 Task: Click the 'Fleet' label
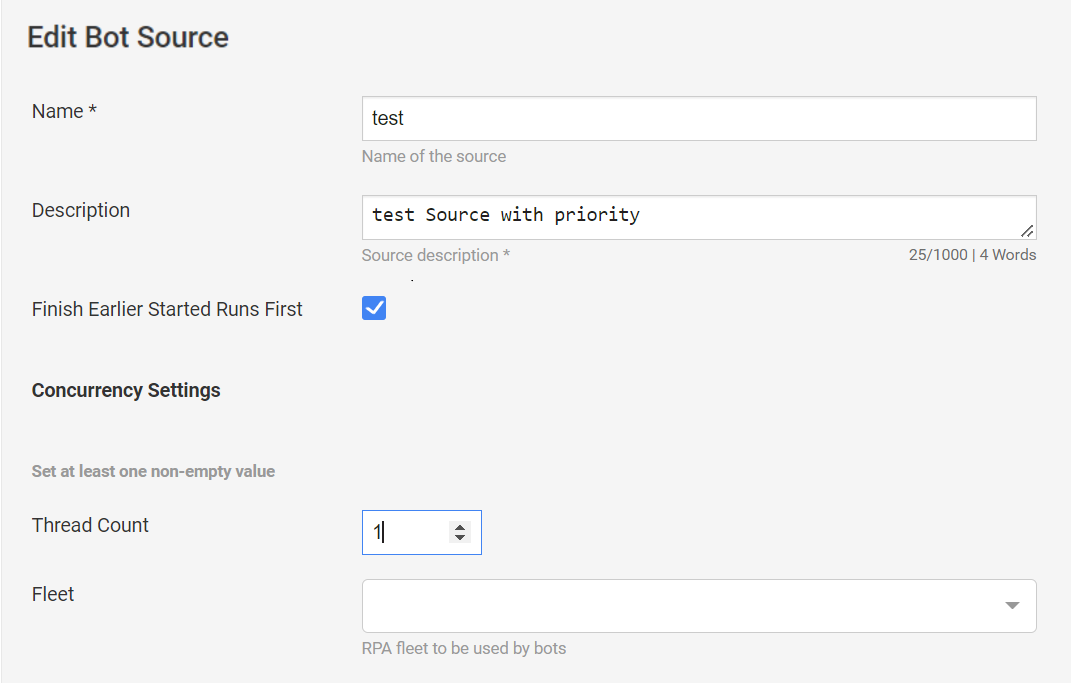click(53, 594)
